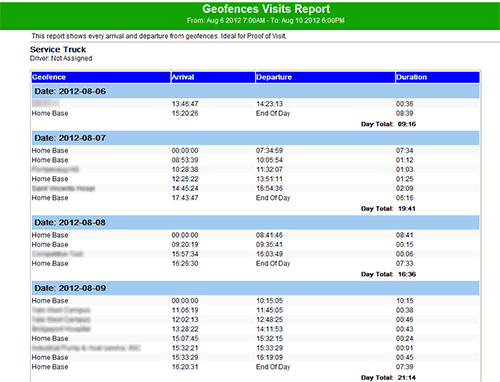Viewport: 500px width, 382px height.
Task: Click arrival time 08:53:39
Action: click(x=185, y=160)
